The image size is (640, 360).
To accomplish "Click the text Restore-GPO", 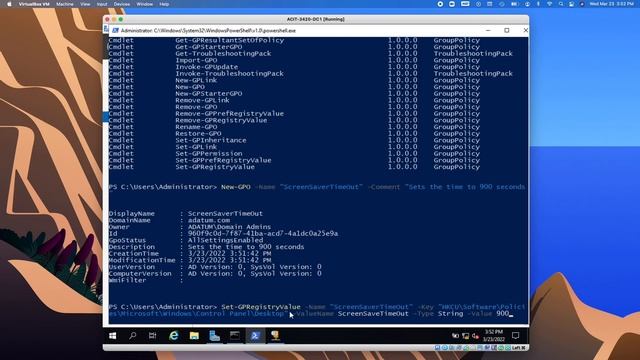I will (198, 133).
